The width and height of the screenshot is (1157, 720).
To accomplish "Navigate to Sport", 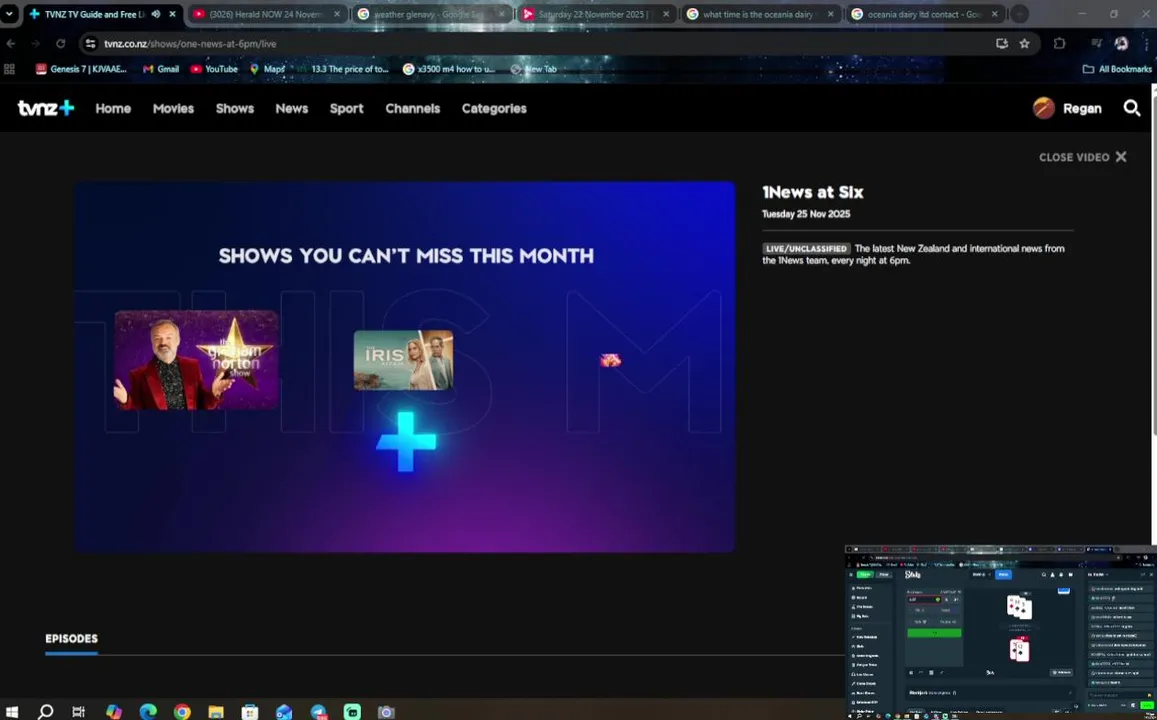I will click(x=346, y=108).
